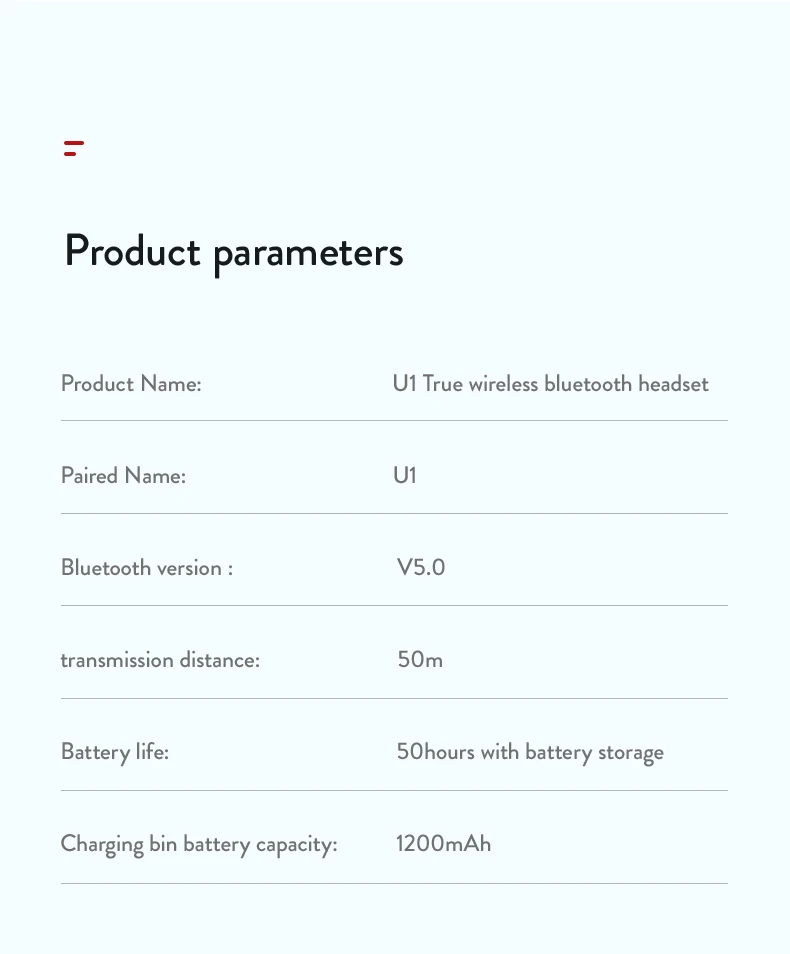The height and width of the screenshot is (954, 790).
Task: Select the Product Name label
Action: (x=131, y=384)
